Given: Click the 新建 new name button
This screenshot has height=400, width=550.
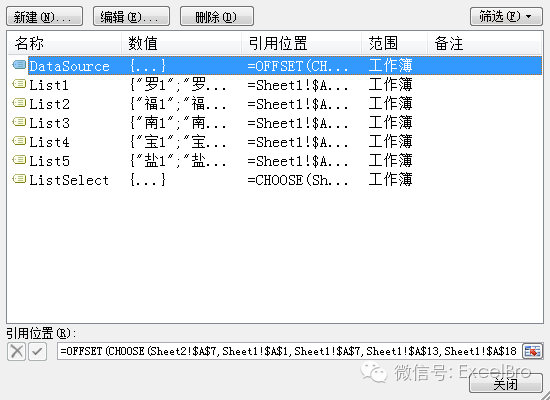Looking at the screenshot, I should (45, 16).
